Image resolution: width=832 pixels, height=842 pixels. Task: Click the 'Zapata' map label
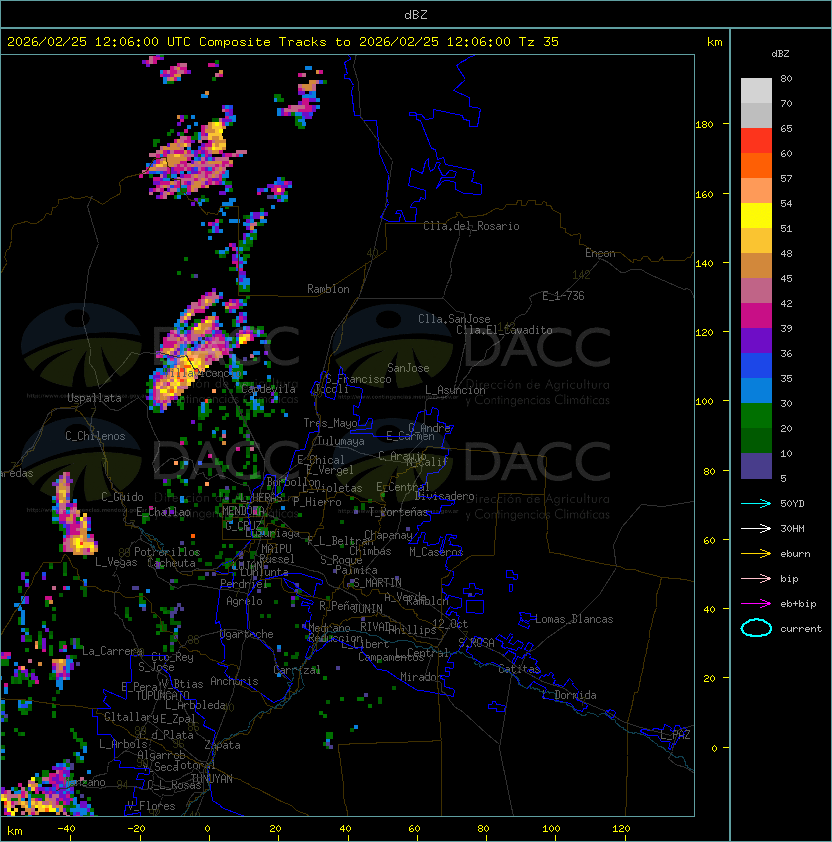coord(222,745)
